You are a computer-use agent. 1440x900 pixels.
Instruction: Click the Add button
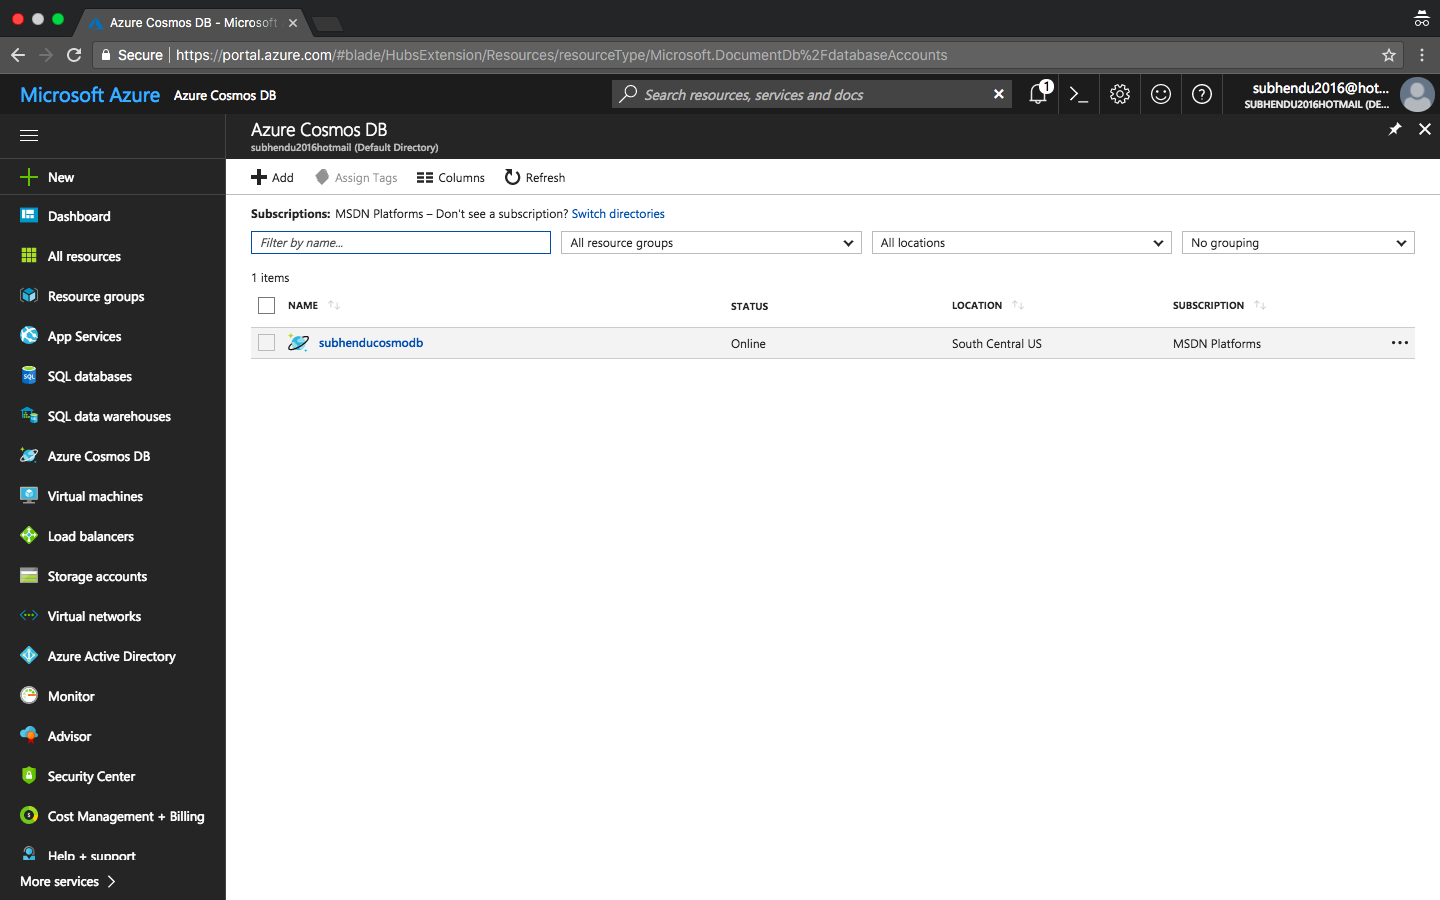tap(272, 177)
